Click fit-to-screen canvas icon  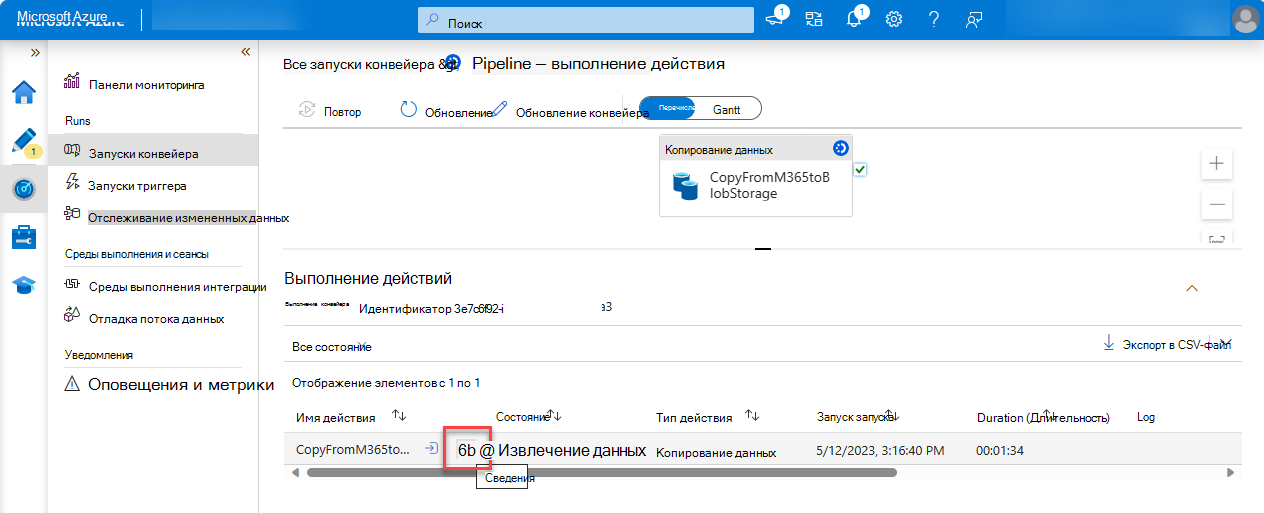pyautogui.click(x=1217, y=240)
